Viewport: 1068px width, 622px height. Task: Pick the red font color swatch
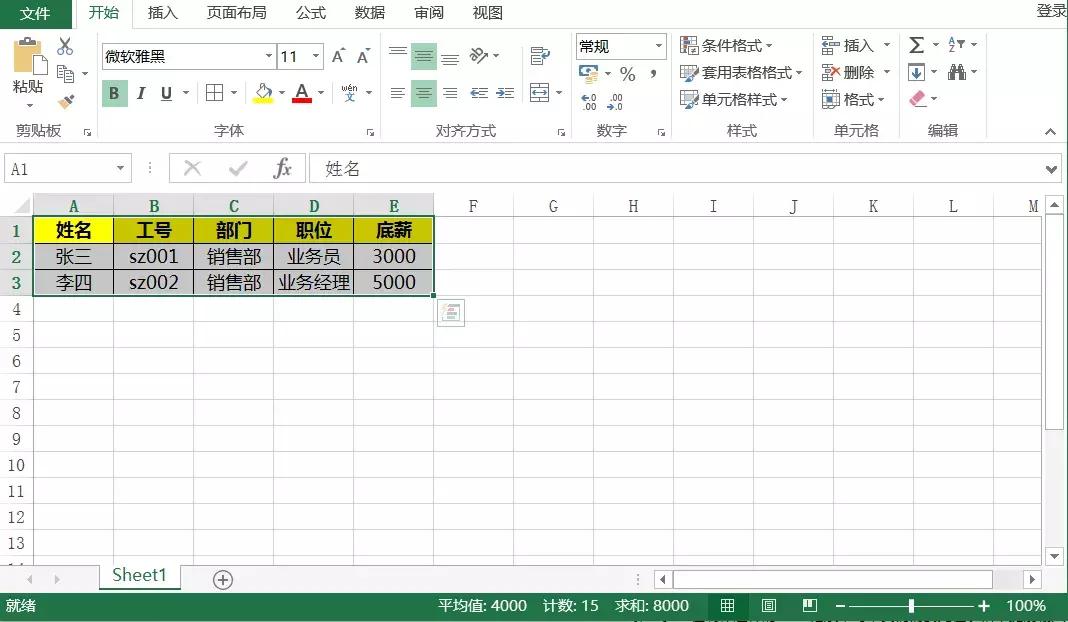300,98
